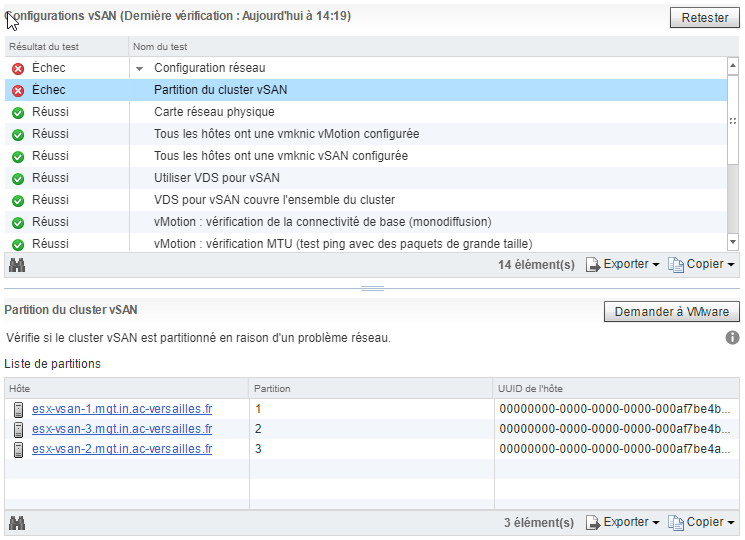This screenshot has height=540, width=745.
Task: Click the Partition column header
Action: pos(371,388)
